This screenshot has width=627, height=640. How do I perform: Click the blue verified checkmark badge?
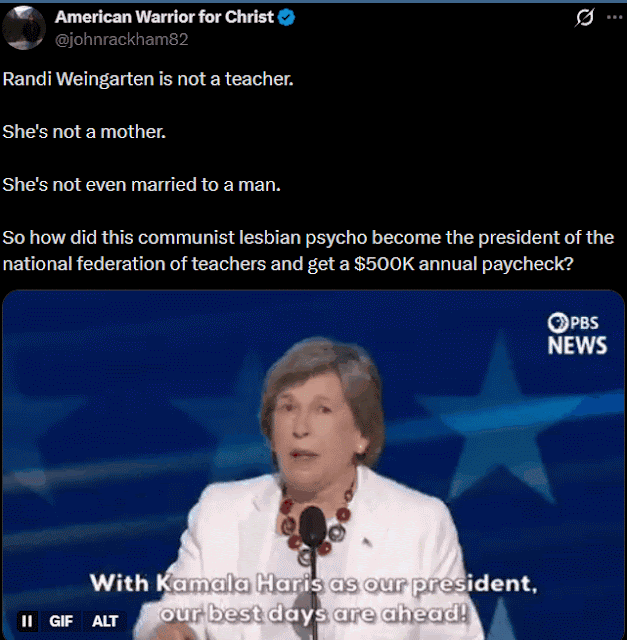click(286, 18)
